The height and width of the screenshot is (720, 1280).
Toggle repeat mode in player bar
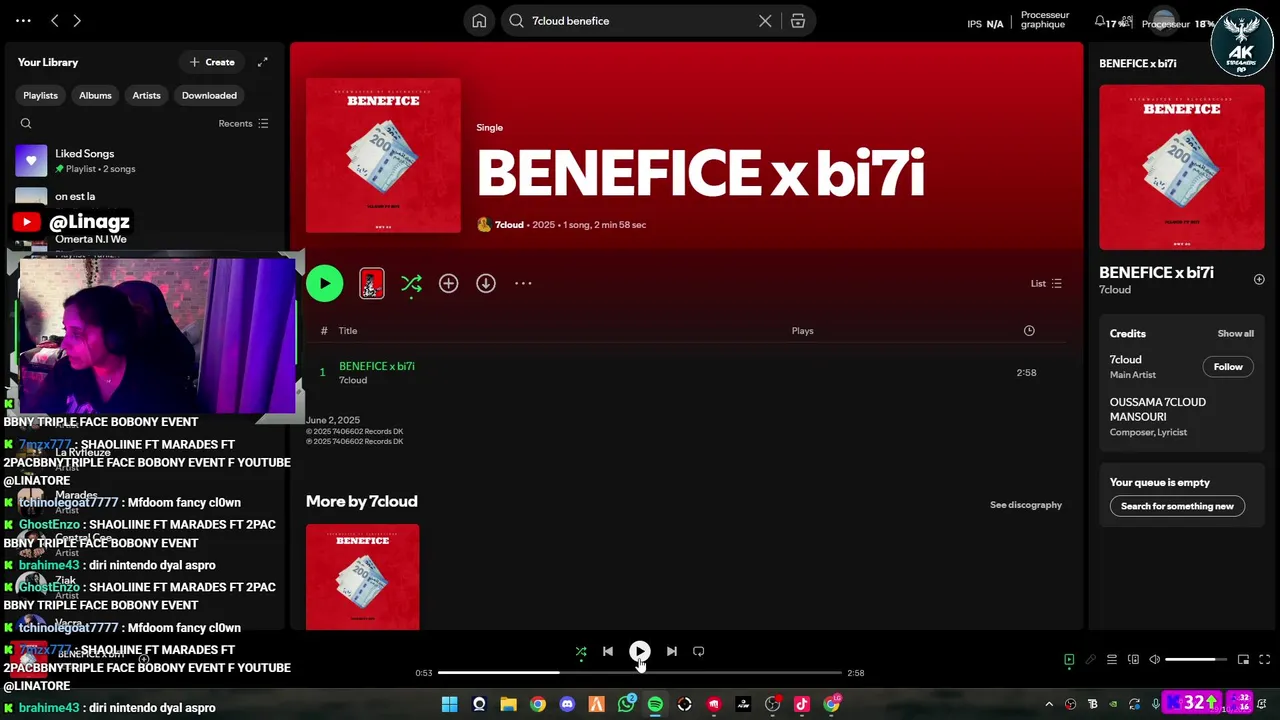pyautogui.click(x=699, y=652)
